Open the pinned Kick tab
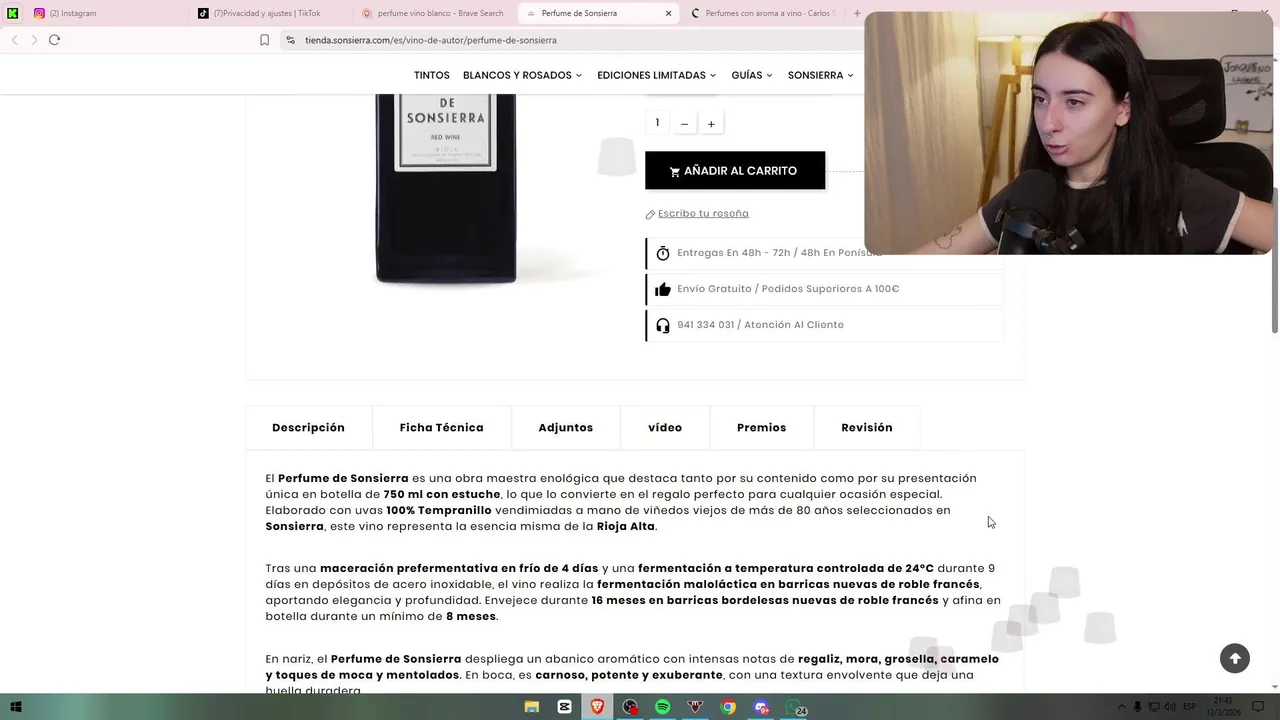This screenshot has width=1280, height=720. tap(13, 13)
